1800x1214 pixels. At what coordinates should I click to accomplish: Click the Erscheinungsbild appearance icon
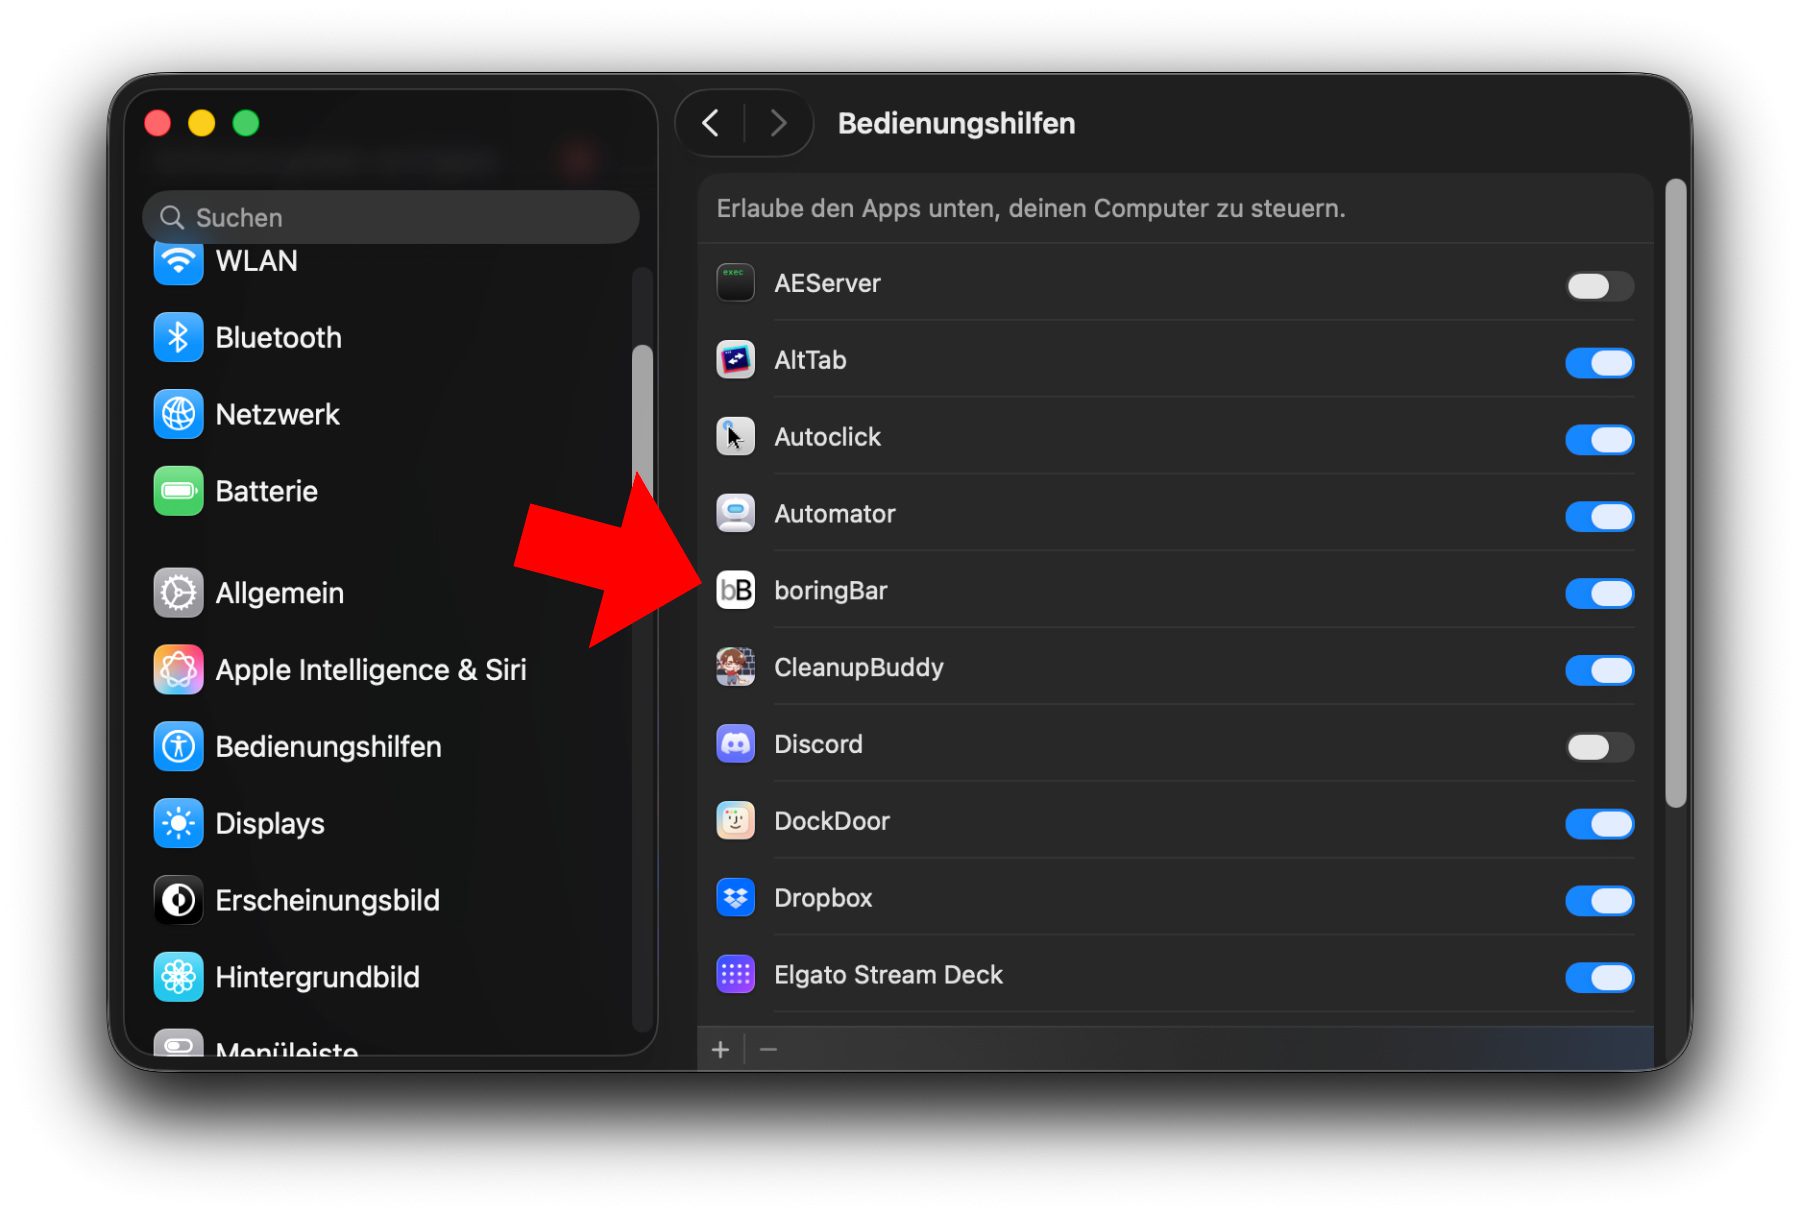pyautogui.click(x=178, y=901)
